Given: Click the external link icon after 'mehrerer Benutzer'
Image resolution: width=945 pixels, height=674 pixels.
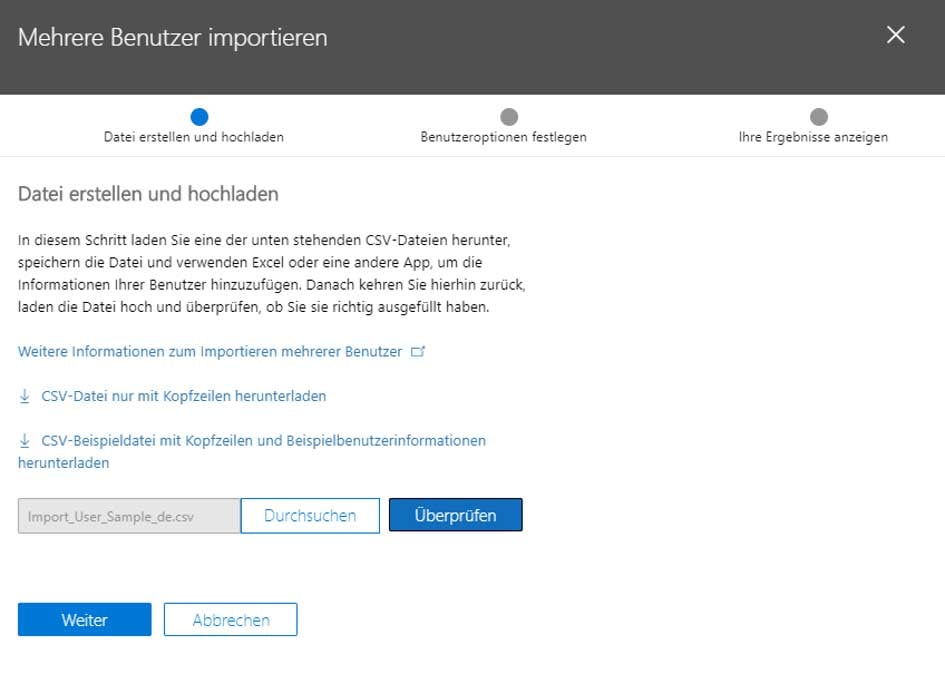Looking at the screenshot, I should (418, 351).
